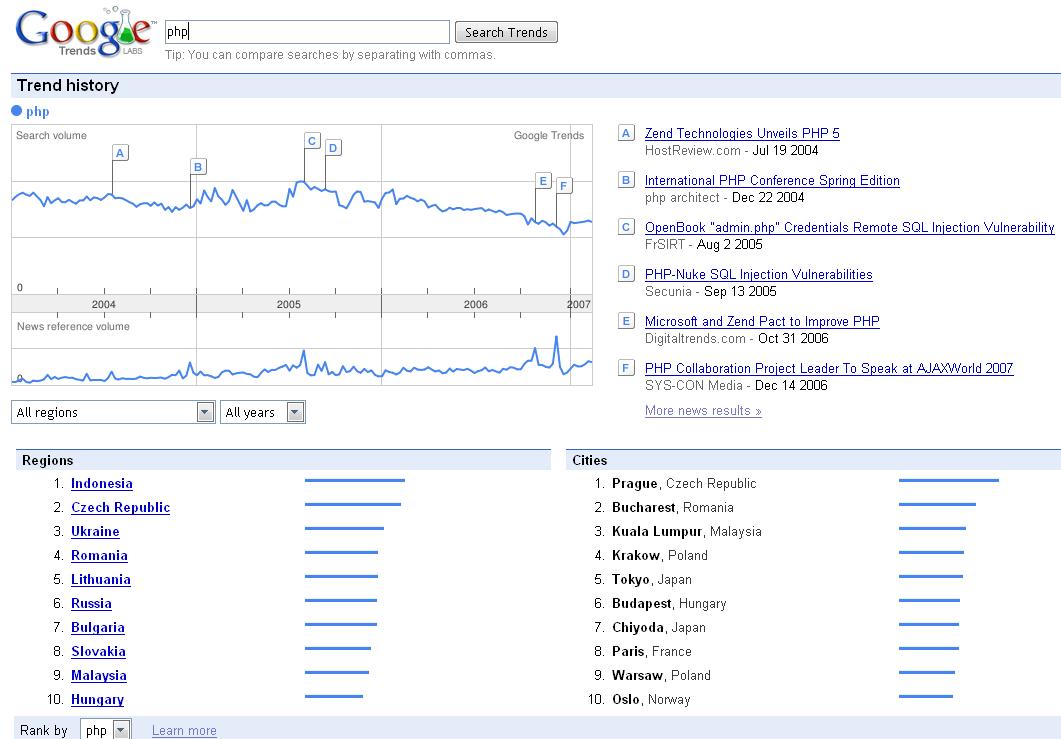The image size is (1061, 739).
Task: Click the Learn more link
Action: [184, 730]
